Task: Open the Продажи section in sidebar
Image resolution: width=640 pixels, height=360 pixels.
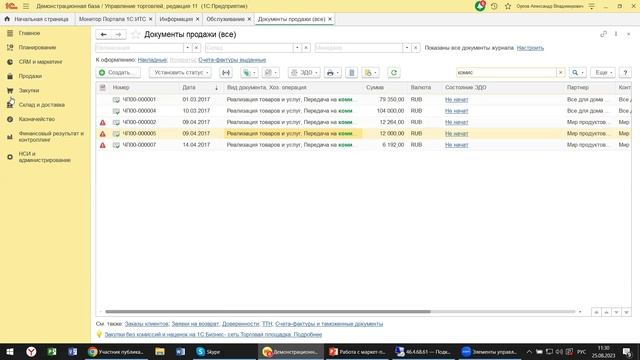Action: point(30,76)
